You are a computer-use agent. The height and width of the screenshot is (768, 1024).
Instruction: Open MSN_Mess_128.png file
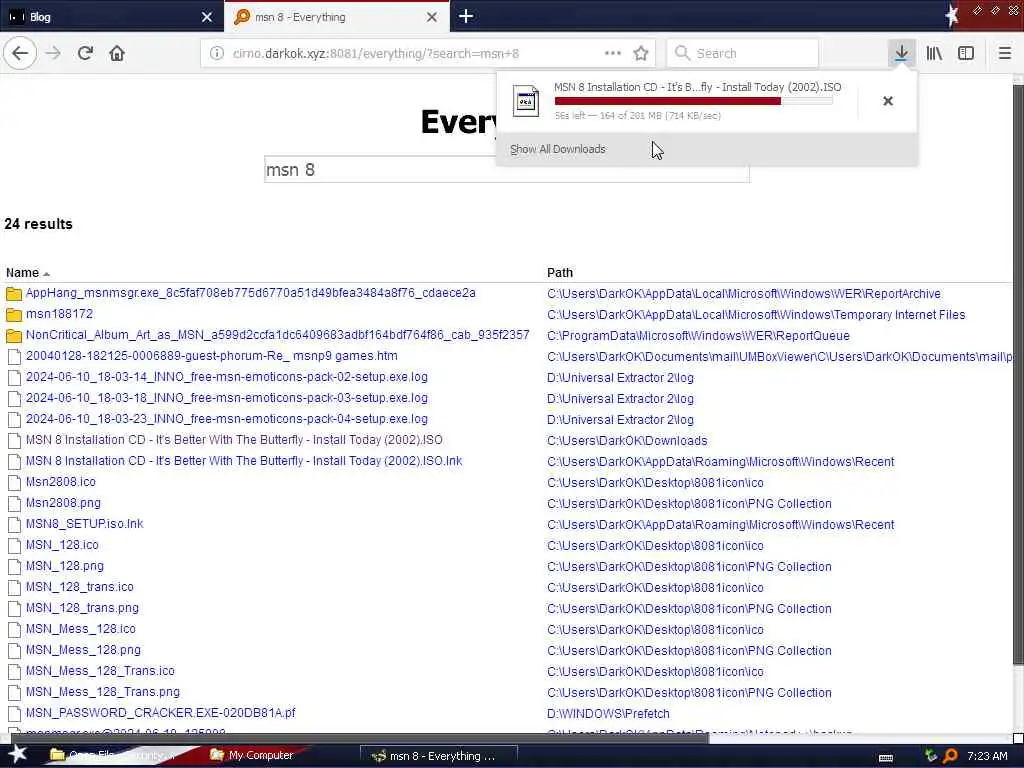pos(83,649)
